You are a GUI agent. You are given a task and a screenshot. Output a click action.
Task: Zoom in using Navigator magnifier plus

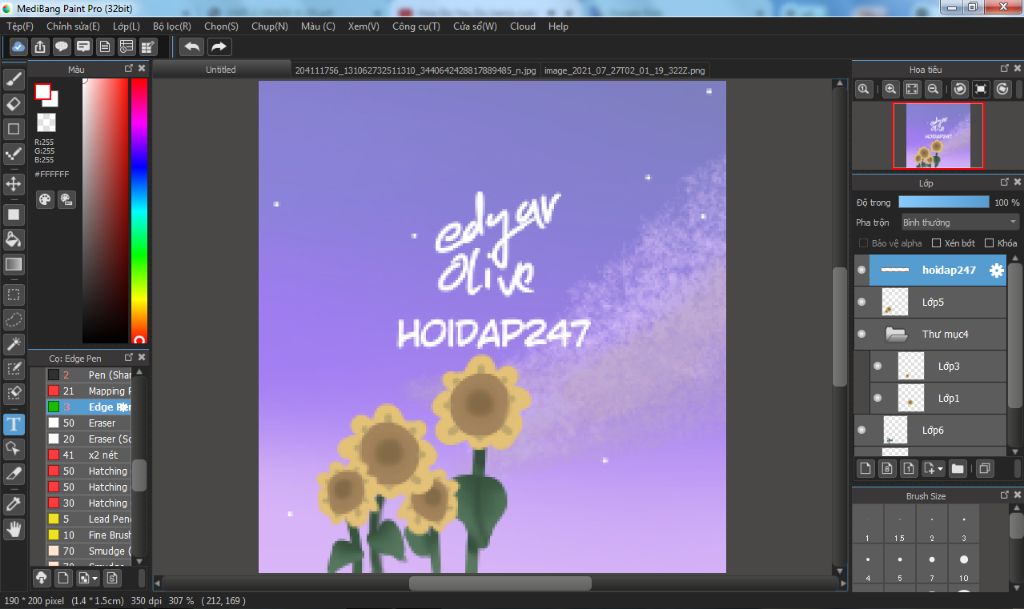(890, 89)
